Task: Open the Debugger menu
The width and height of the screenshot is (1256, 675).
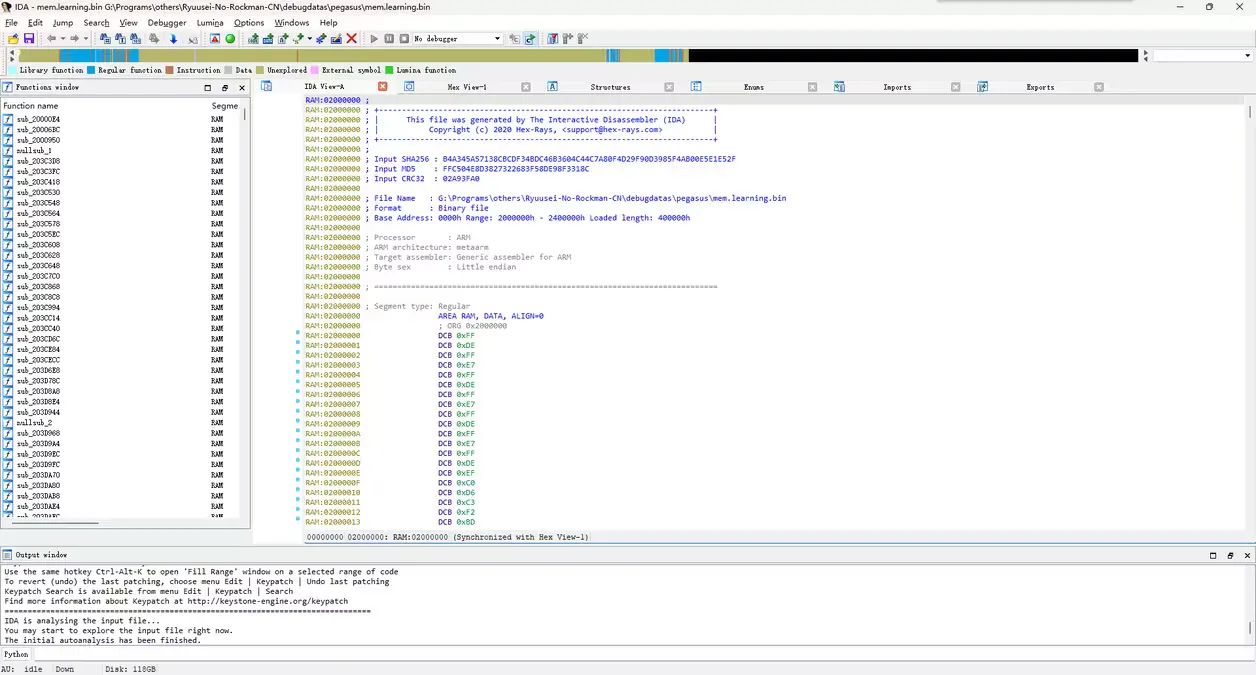Action: tap(167, 23)
